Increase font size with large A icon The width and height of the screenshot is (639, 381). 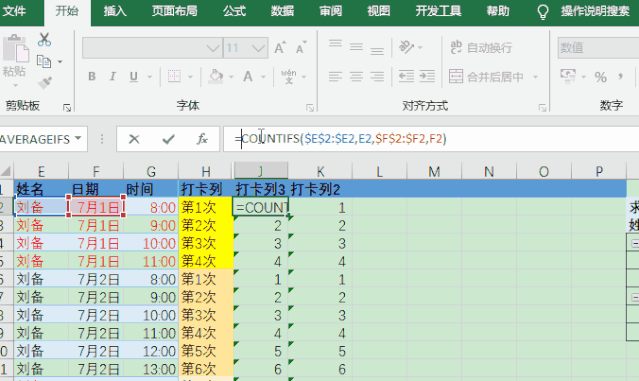click(x=280, y=48)
